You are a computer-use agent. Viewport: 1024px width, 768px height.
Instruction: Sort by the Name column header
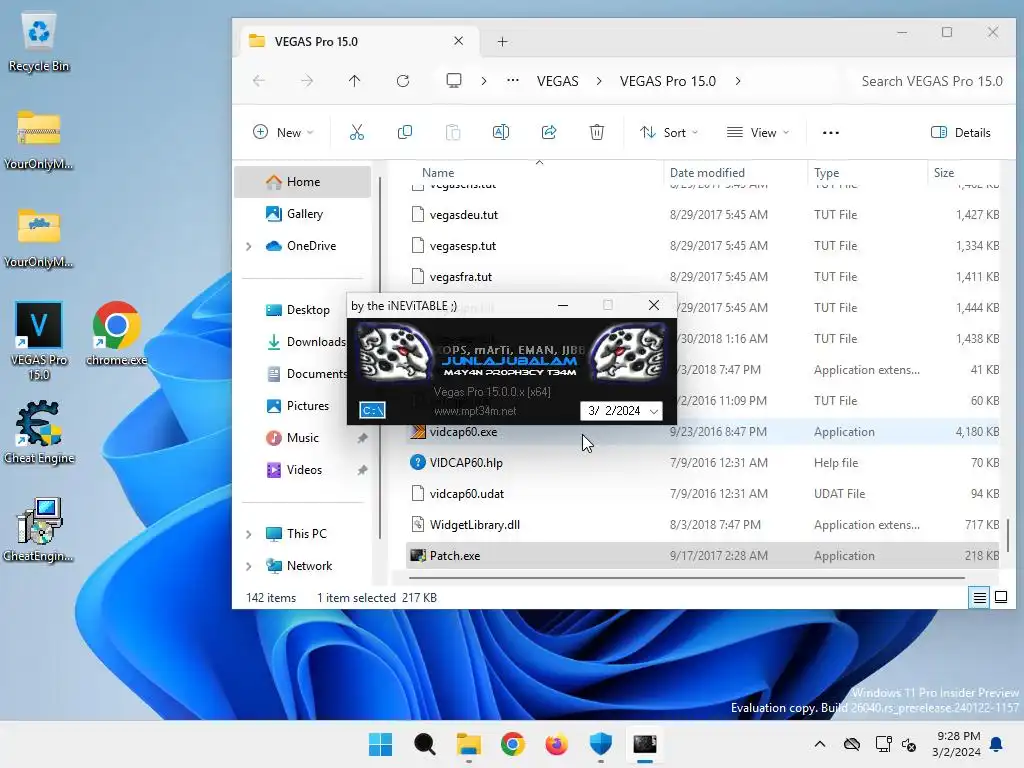(438, 173)
